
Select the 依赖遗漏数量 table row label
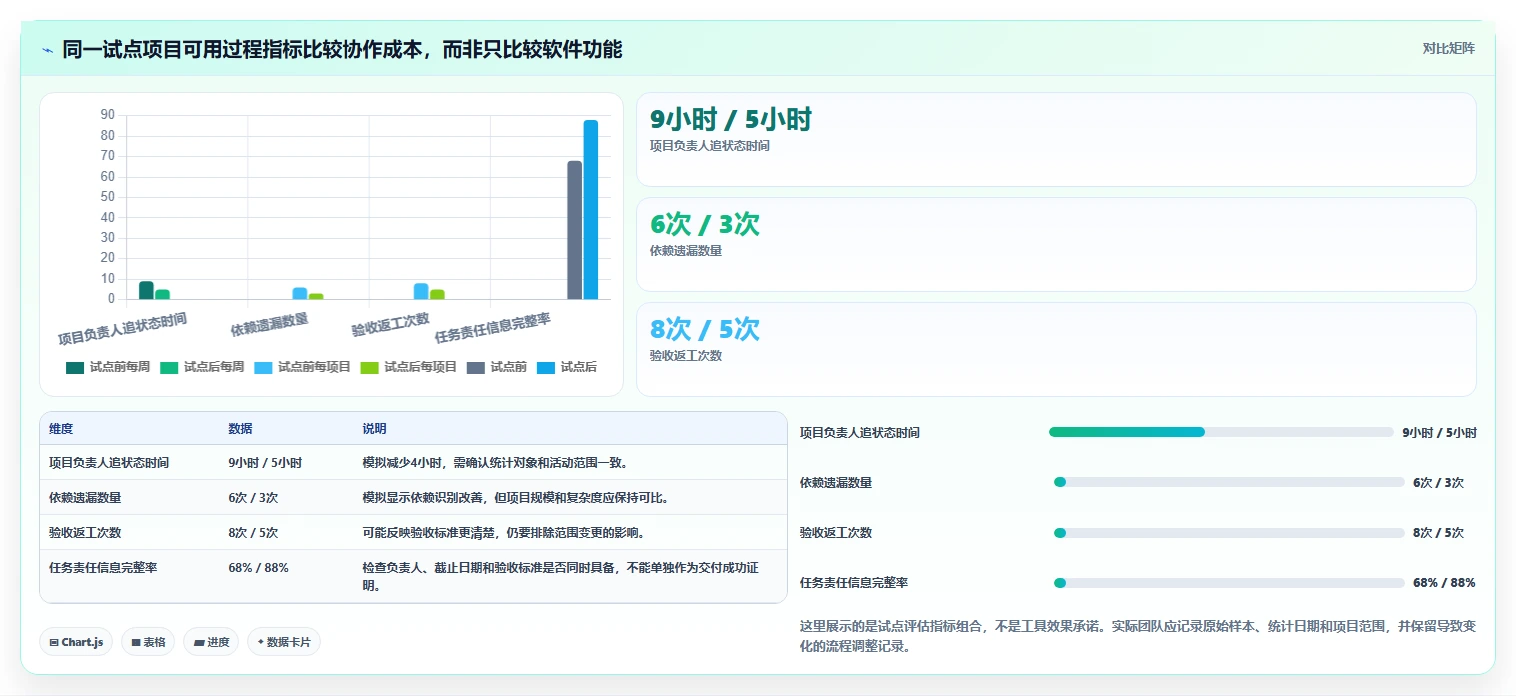(x=85, y=497)
